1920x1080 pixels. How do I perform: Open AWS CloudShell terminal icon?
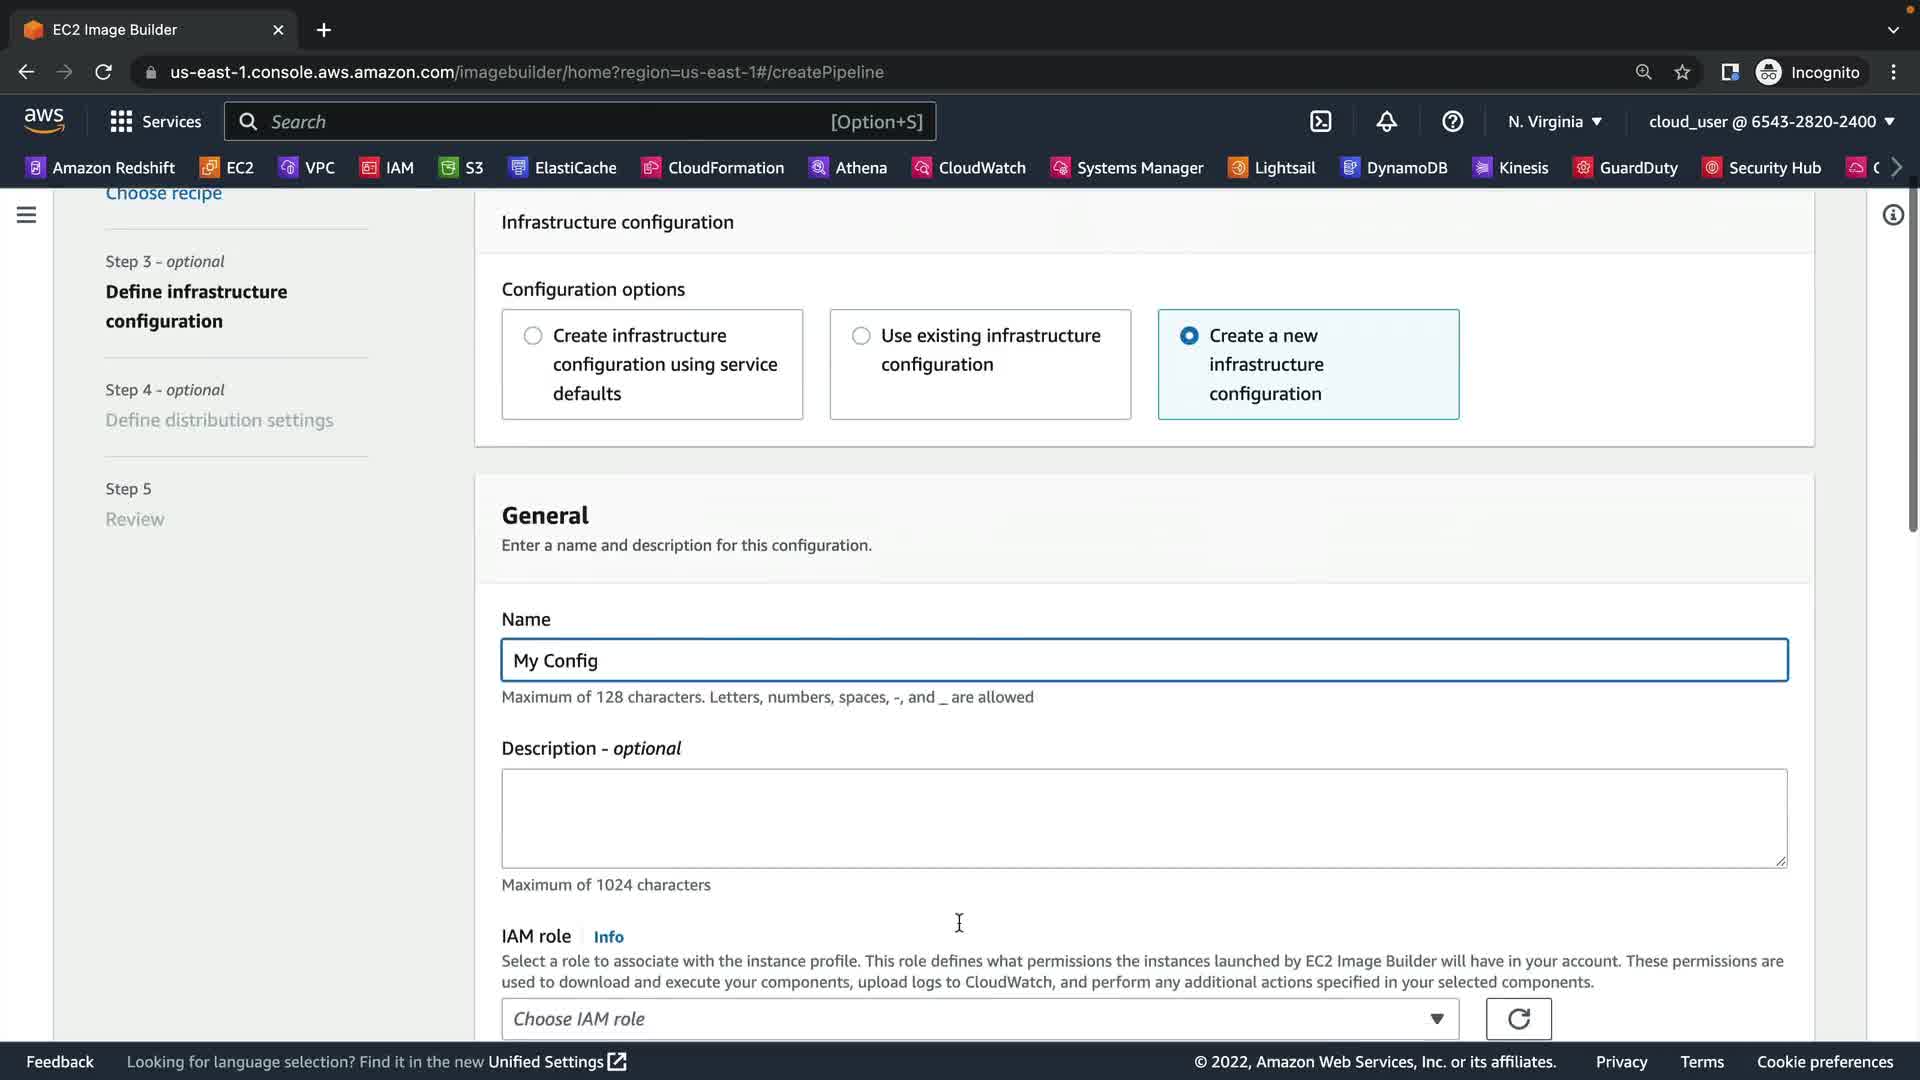1321,122
